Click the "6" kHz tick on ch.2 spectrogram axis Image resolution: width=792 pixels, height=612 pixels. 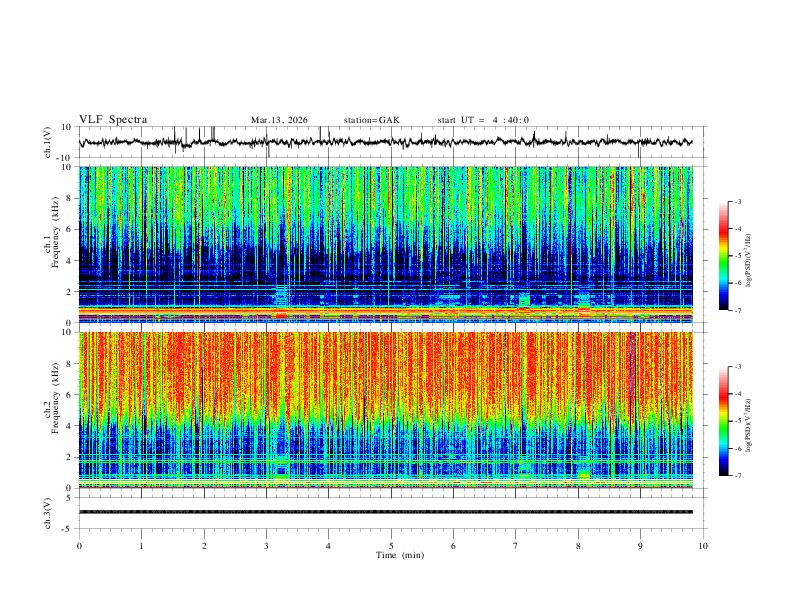point(70,394)
